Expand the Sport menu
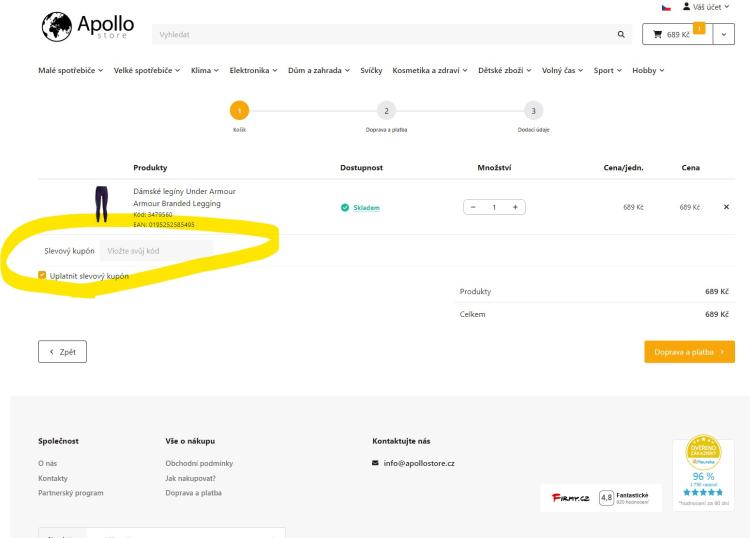The image size is (750, 538). (607, 70)
